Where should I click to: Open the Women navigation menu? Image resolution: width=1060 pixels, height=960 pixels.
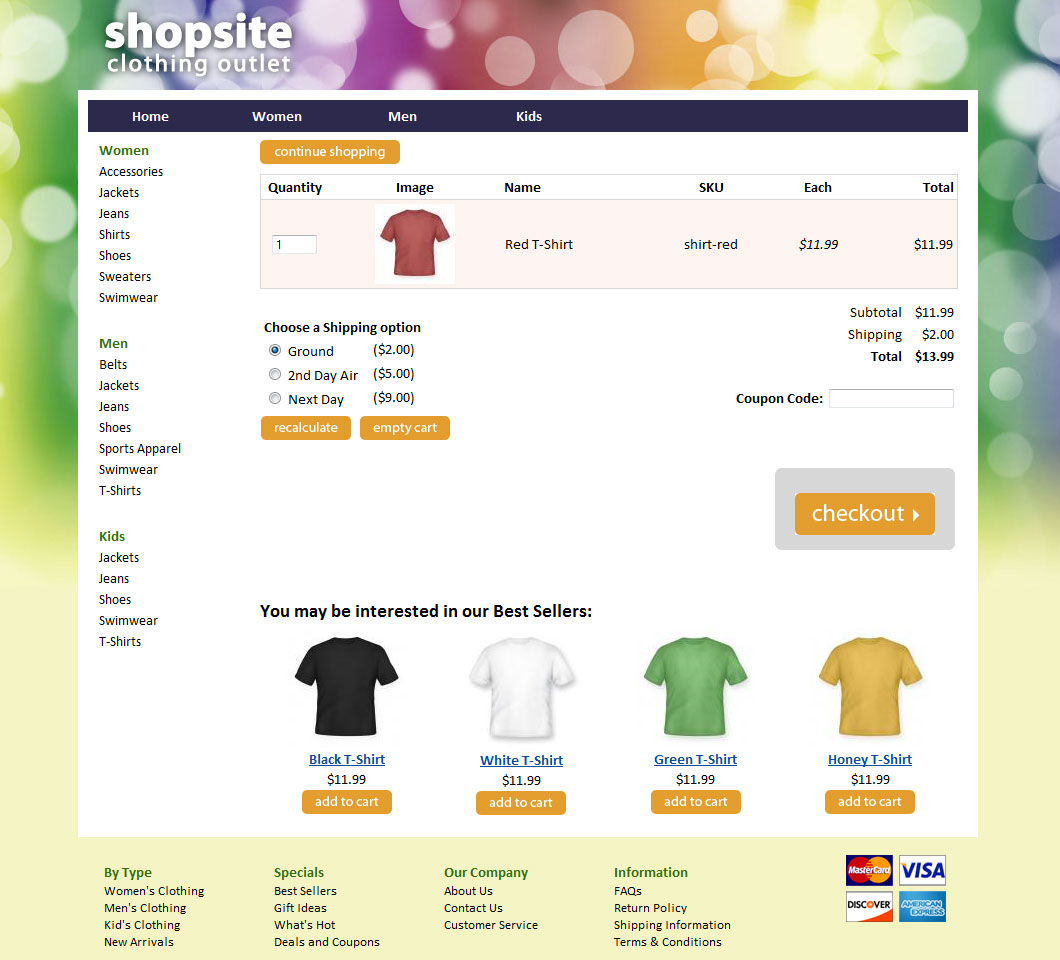[x=277, y=116]
